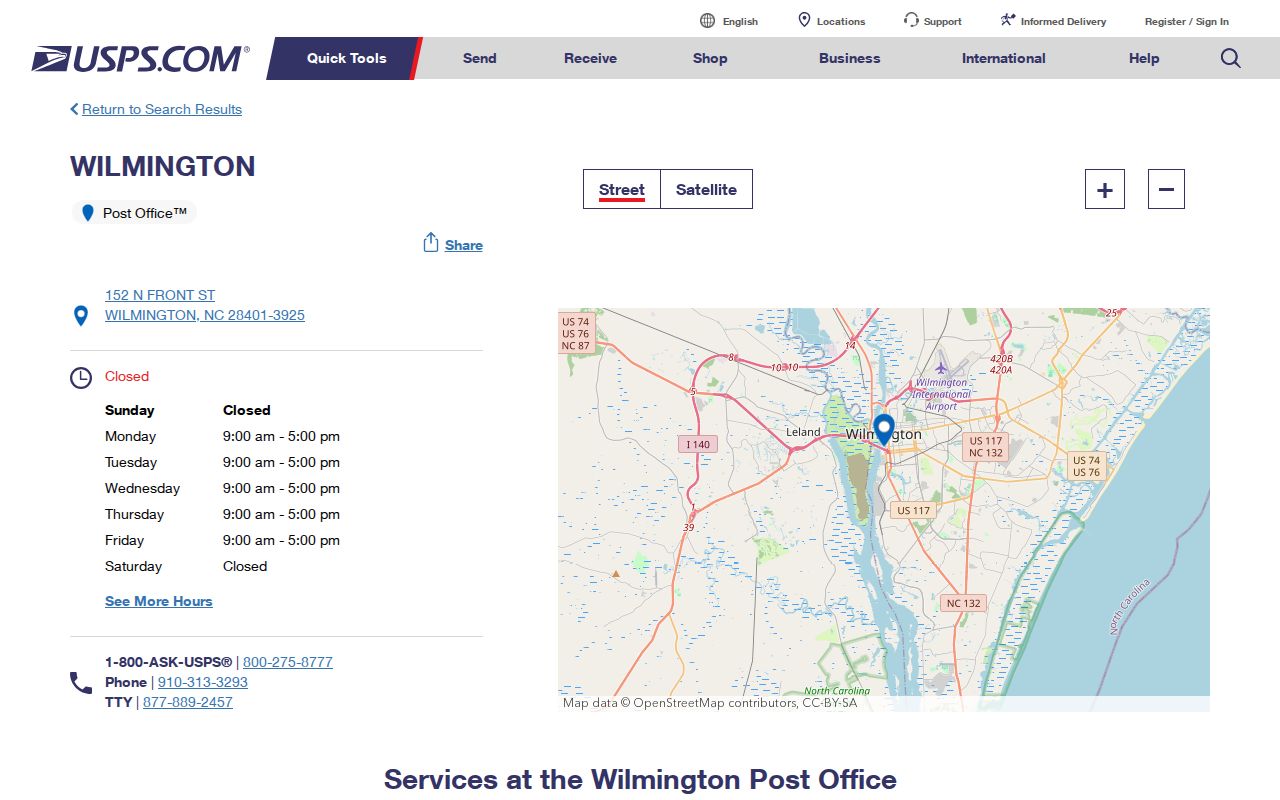The image size is (1280, 800).
Task: Click the phone handset icon
Action: (x=81, y=683)
